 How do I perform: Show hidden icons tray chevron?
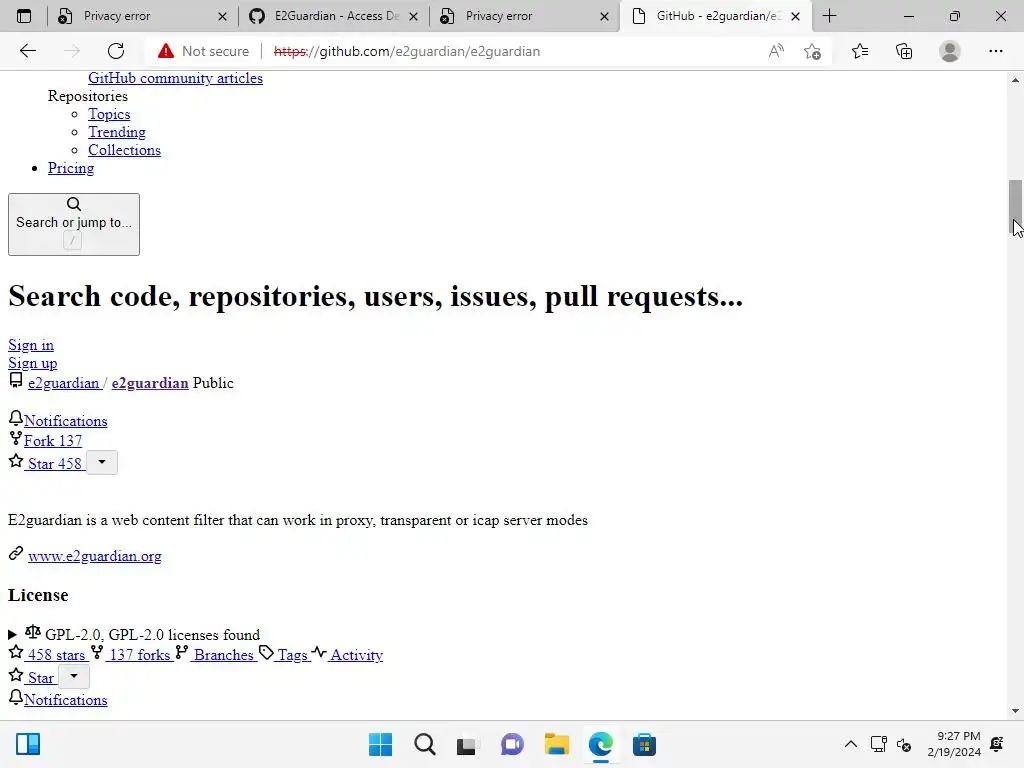(850, 744)
